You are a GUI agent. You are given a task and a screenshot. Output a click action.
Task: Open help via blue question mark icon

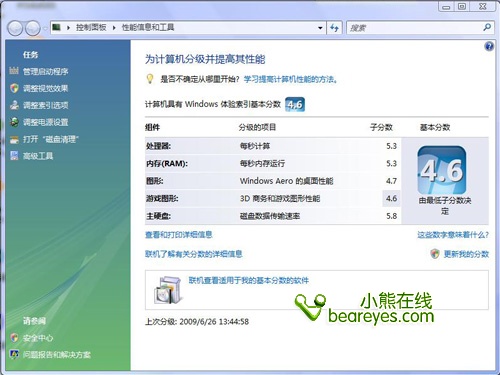click(x=489, y=46)
